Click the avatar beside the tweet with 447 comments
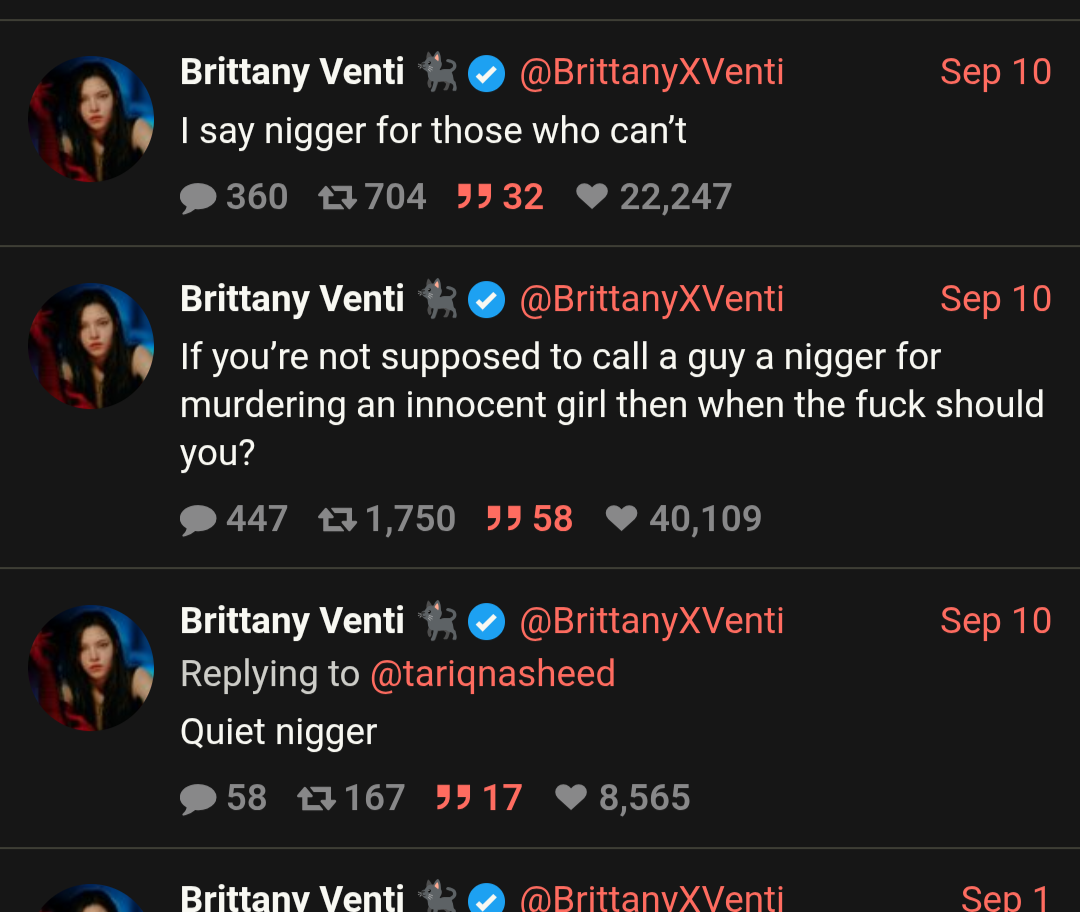This screenshot has width=1080, height=912. coord(91,346)
